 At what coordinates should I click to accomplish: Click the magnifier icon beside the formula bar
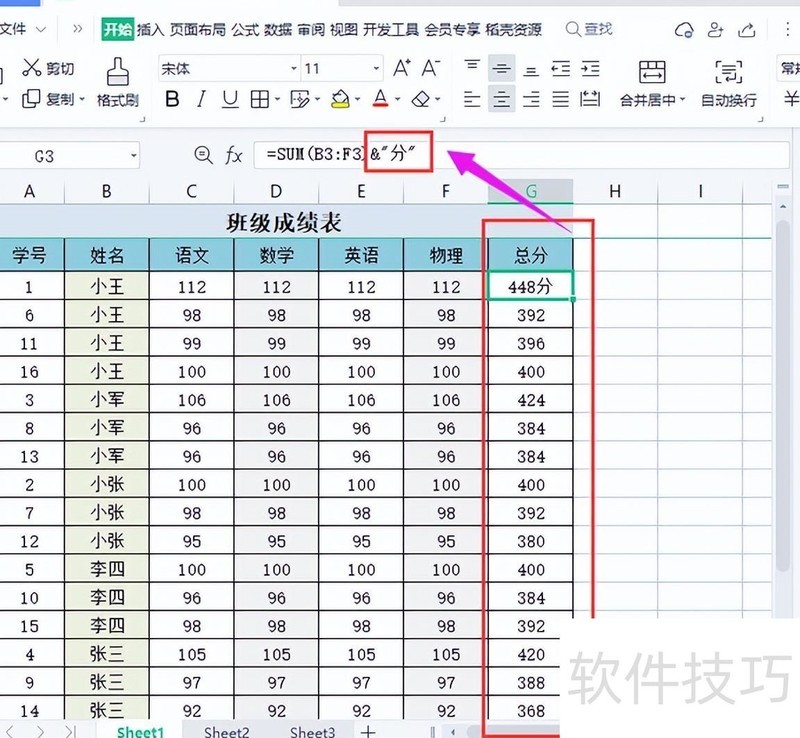[203, 155]
